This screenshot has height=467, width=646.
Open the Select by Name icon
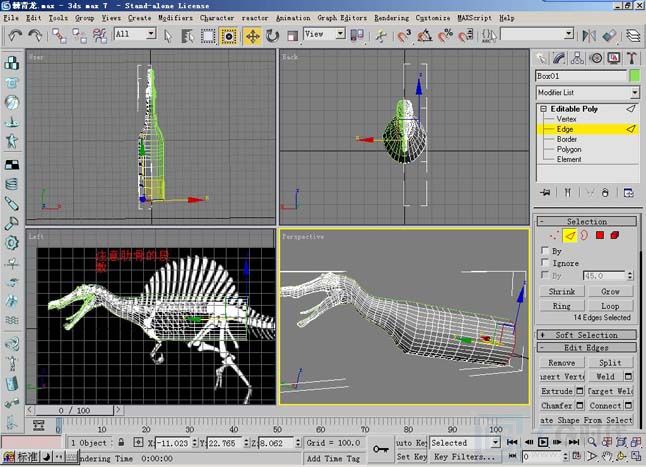point(188,36)
